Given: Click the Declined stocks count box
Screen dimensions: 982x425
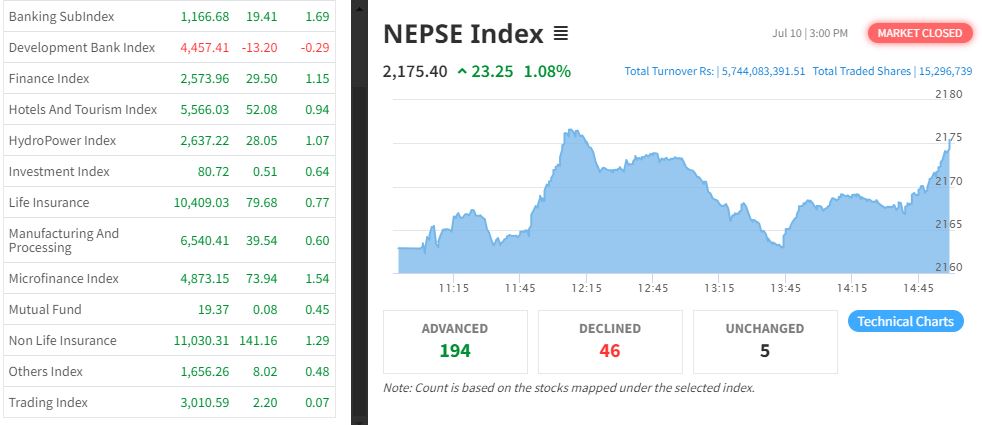Looking at the screenshot, I should (x=610, y=341).
